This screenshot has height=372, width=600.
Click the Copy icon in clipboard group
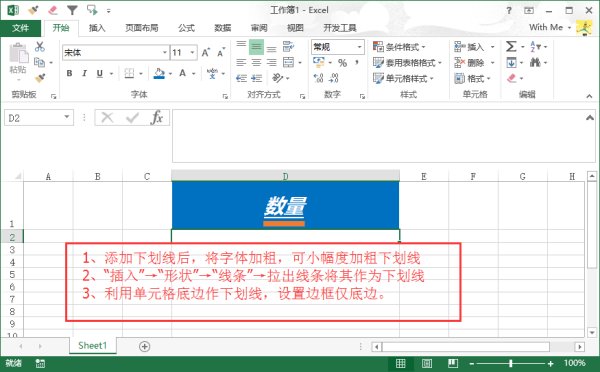pyautogui.click(x=39, y=62)
